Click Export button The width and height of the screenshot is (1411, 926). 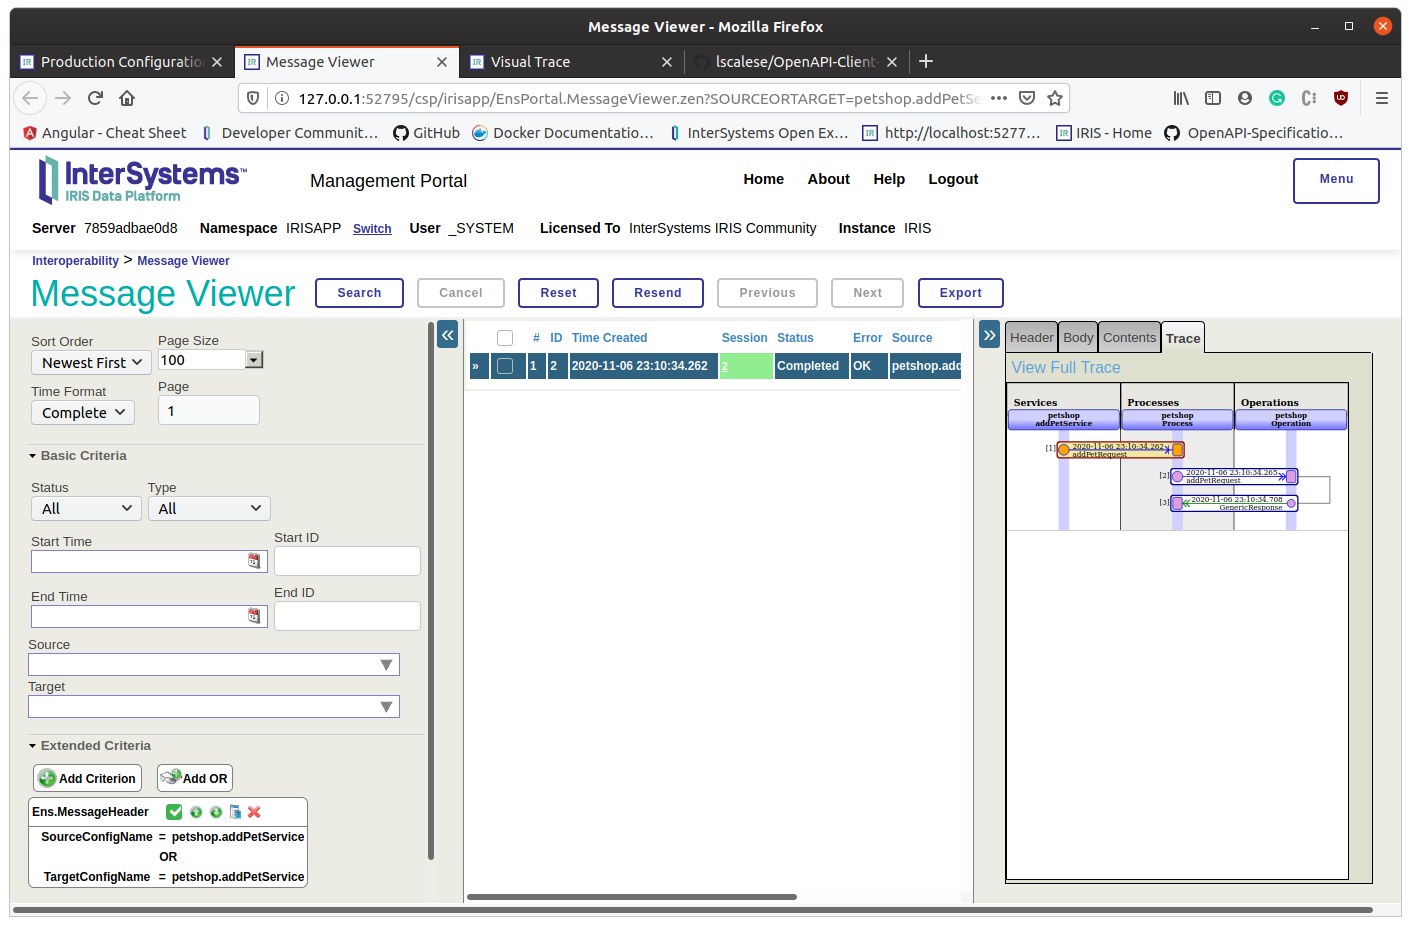(960, 293)
